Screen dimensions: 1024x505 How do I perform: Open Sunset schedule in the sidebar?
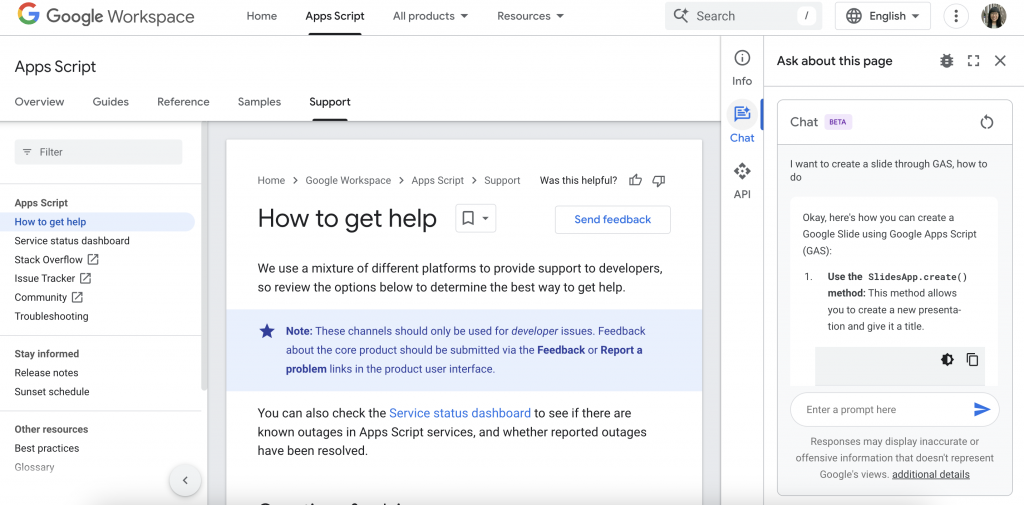(52, 392)
